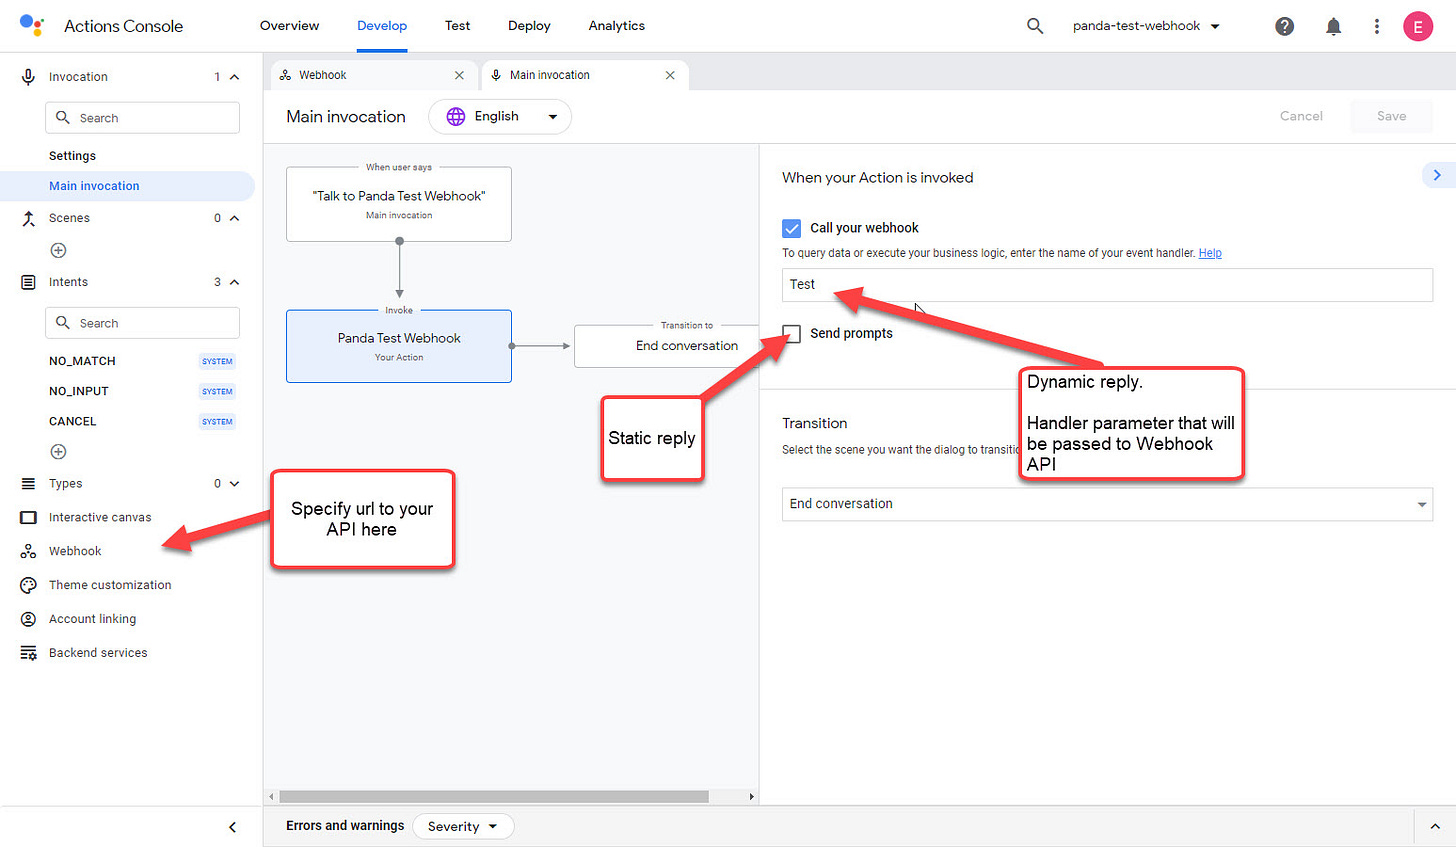Open Theme customization in sidebar
Screen dimensions: 1456x847
(110, 585)
